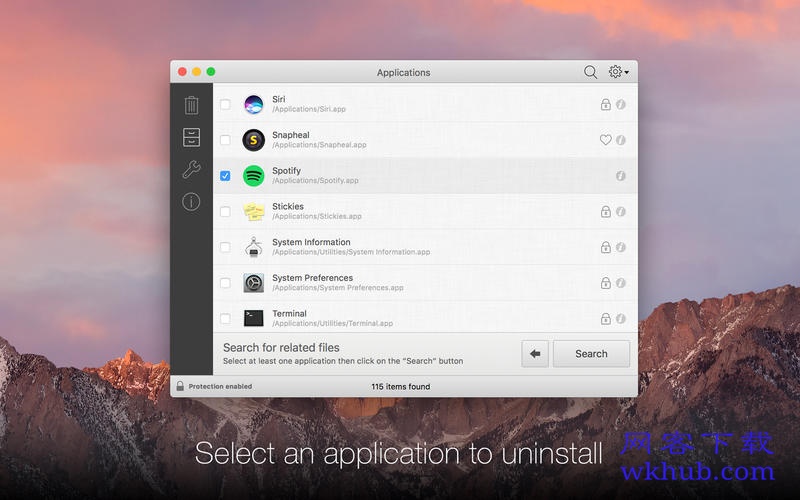Click the back arrow button
Image resolution: width=800 pixels, height=500 pixels.
coord(535,354)
